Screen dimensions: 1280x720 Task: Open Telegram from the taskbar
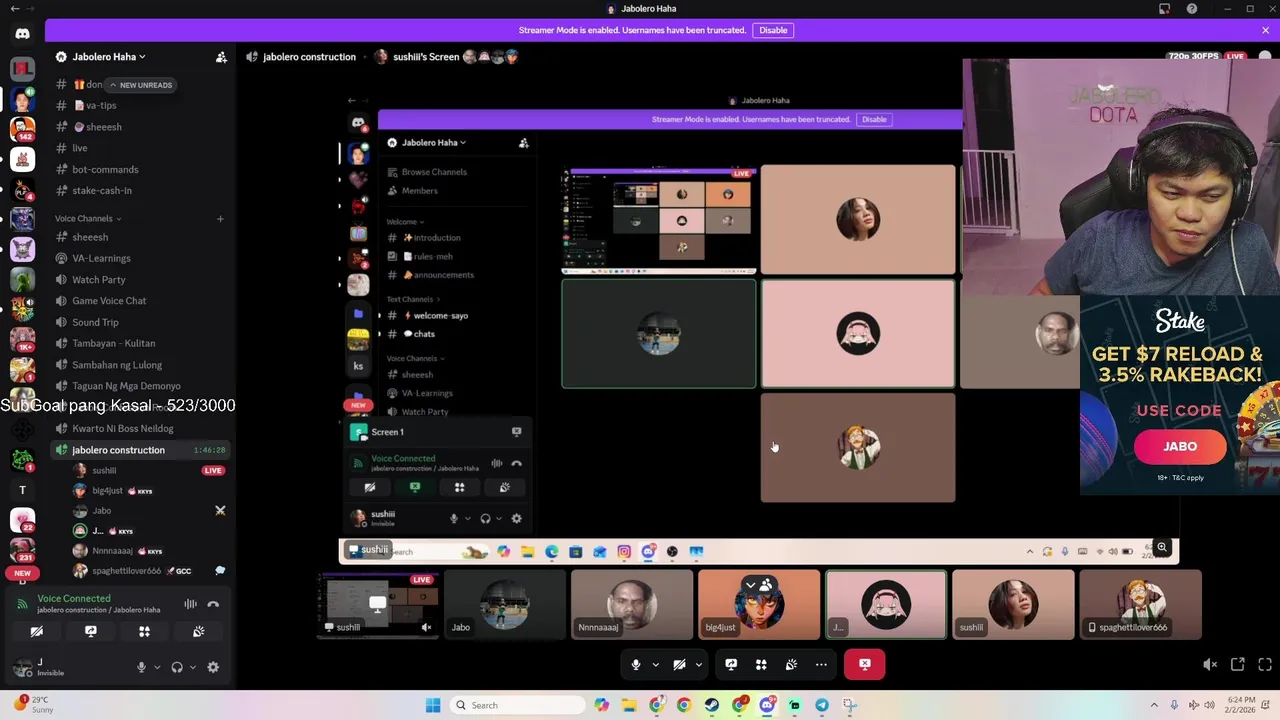[822, 705]
